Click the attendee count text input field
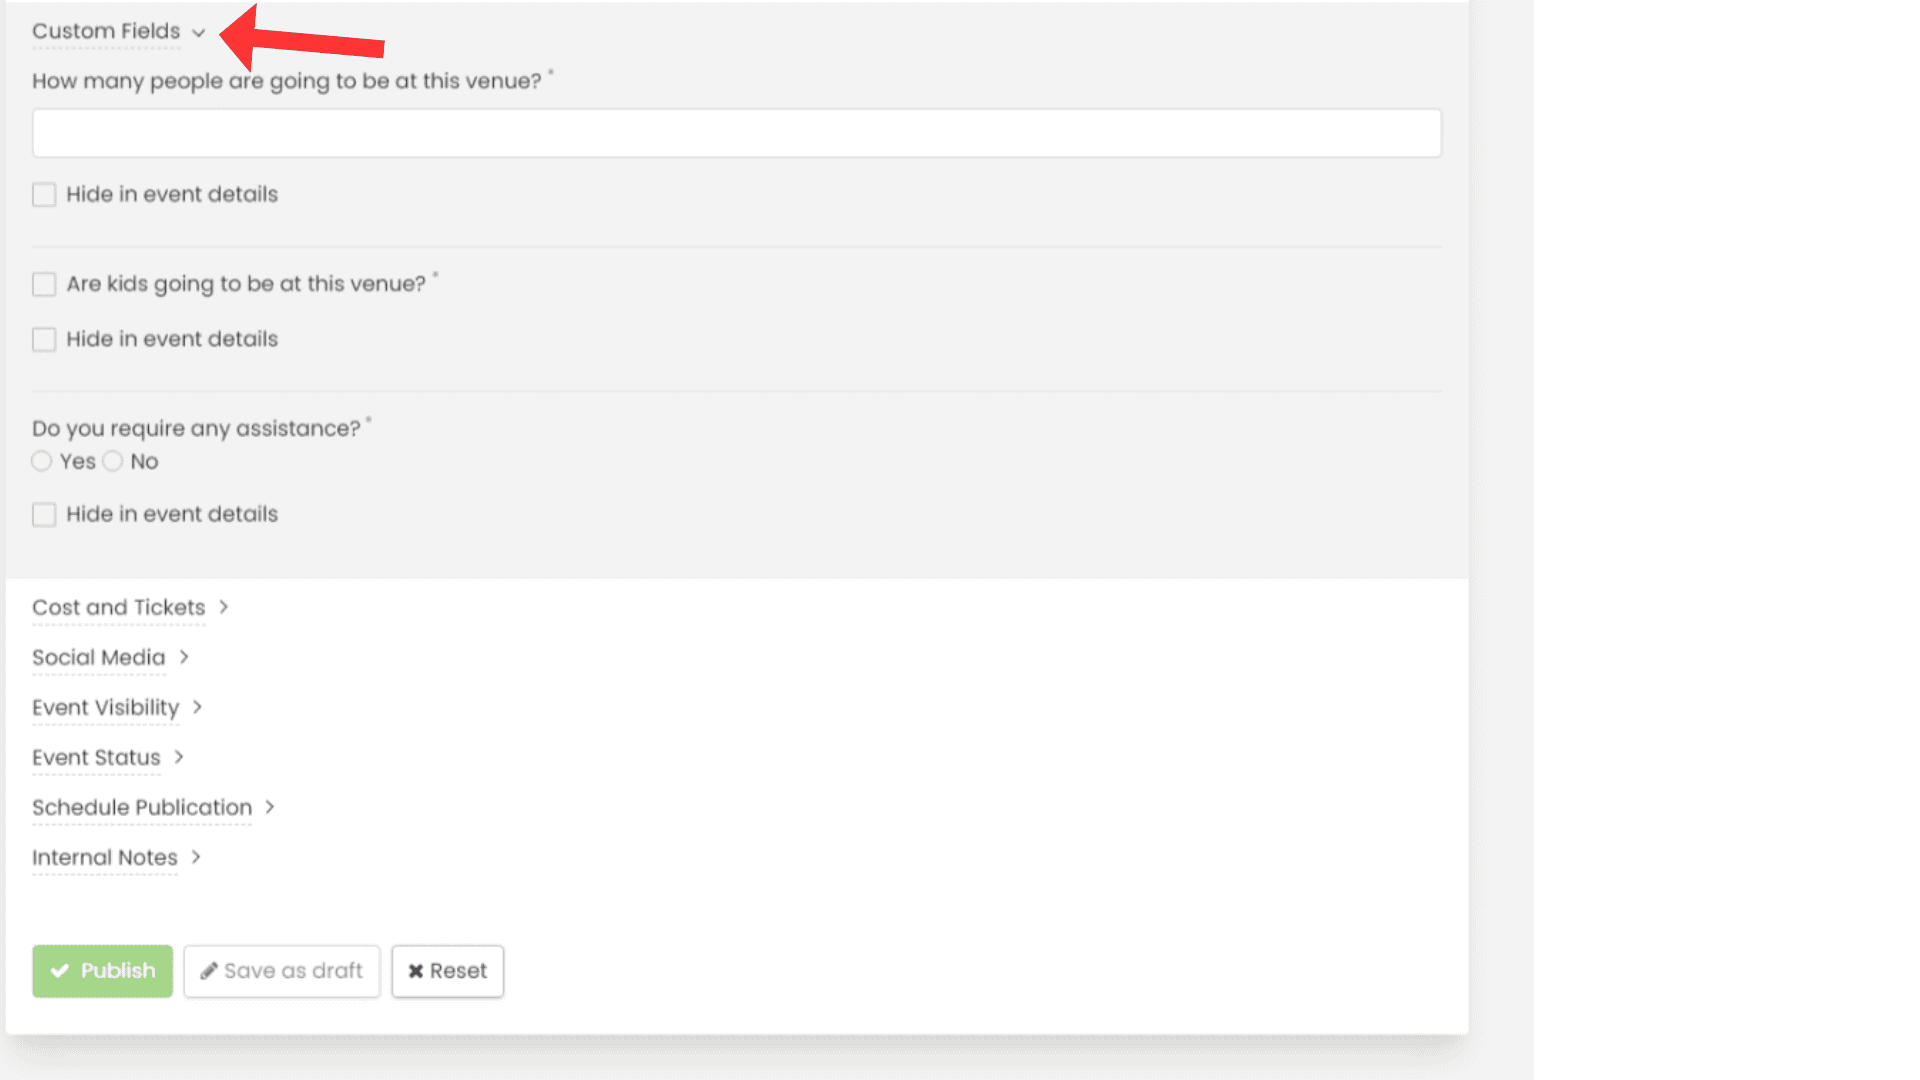The height and width of the screenshot is (1080, 1920). pyautogui.click(x=736, y=132)
